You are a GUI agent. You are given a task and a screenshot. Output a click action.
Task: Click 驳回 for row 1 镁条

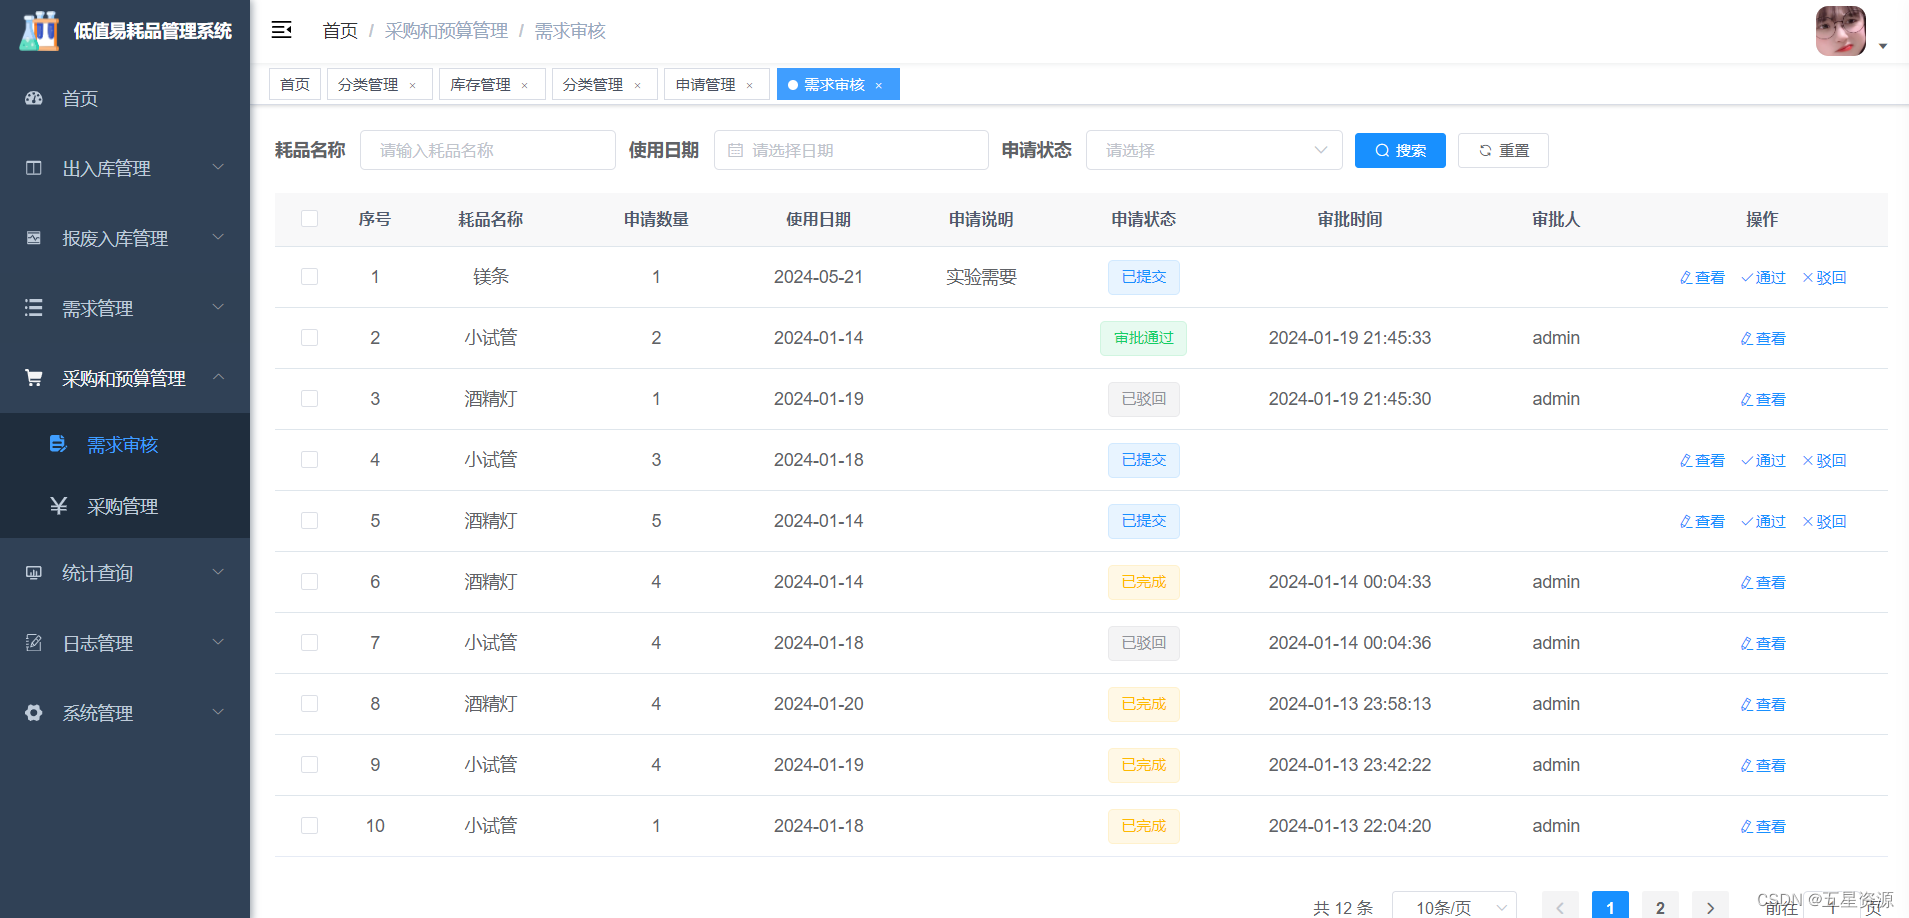(x=1824, y=277)
